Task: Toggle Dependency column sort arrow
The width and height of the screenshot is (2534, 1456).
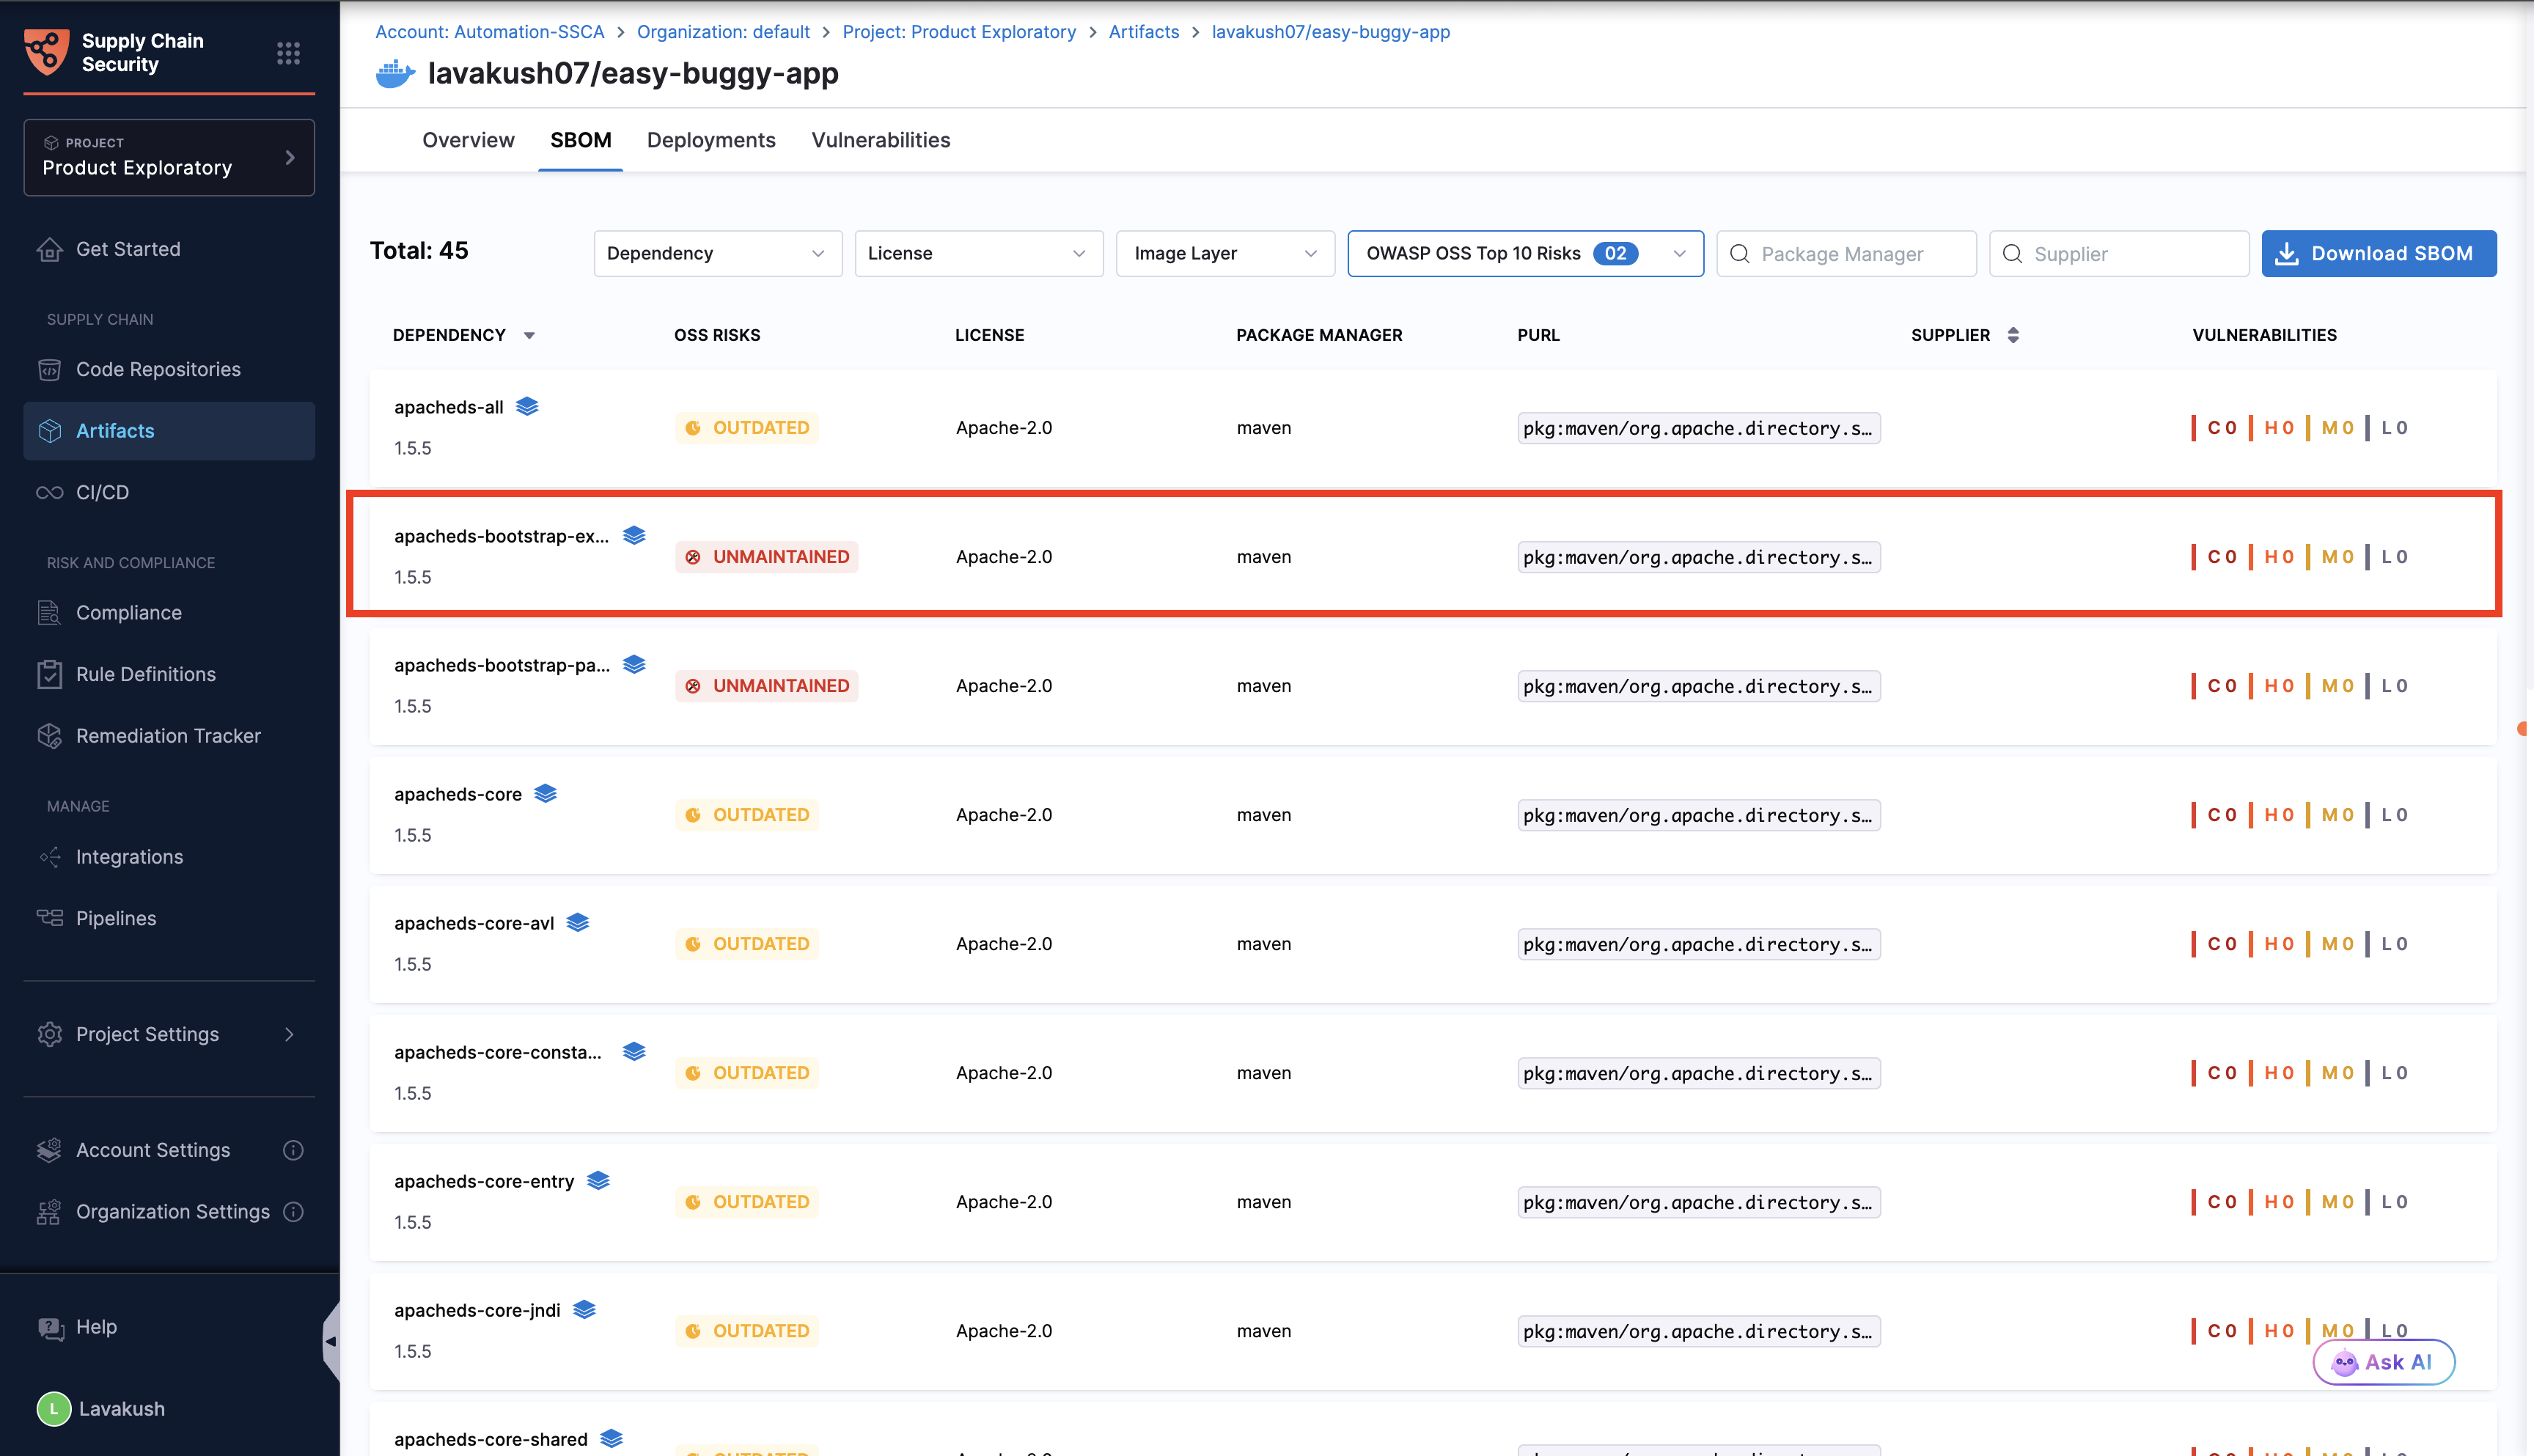Action: (x=529, y=336)
